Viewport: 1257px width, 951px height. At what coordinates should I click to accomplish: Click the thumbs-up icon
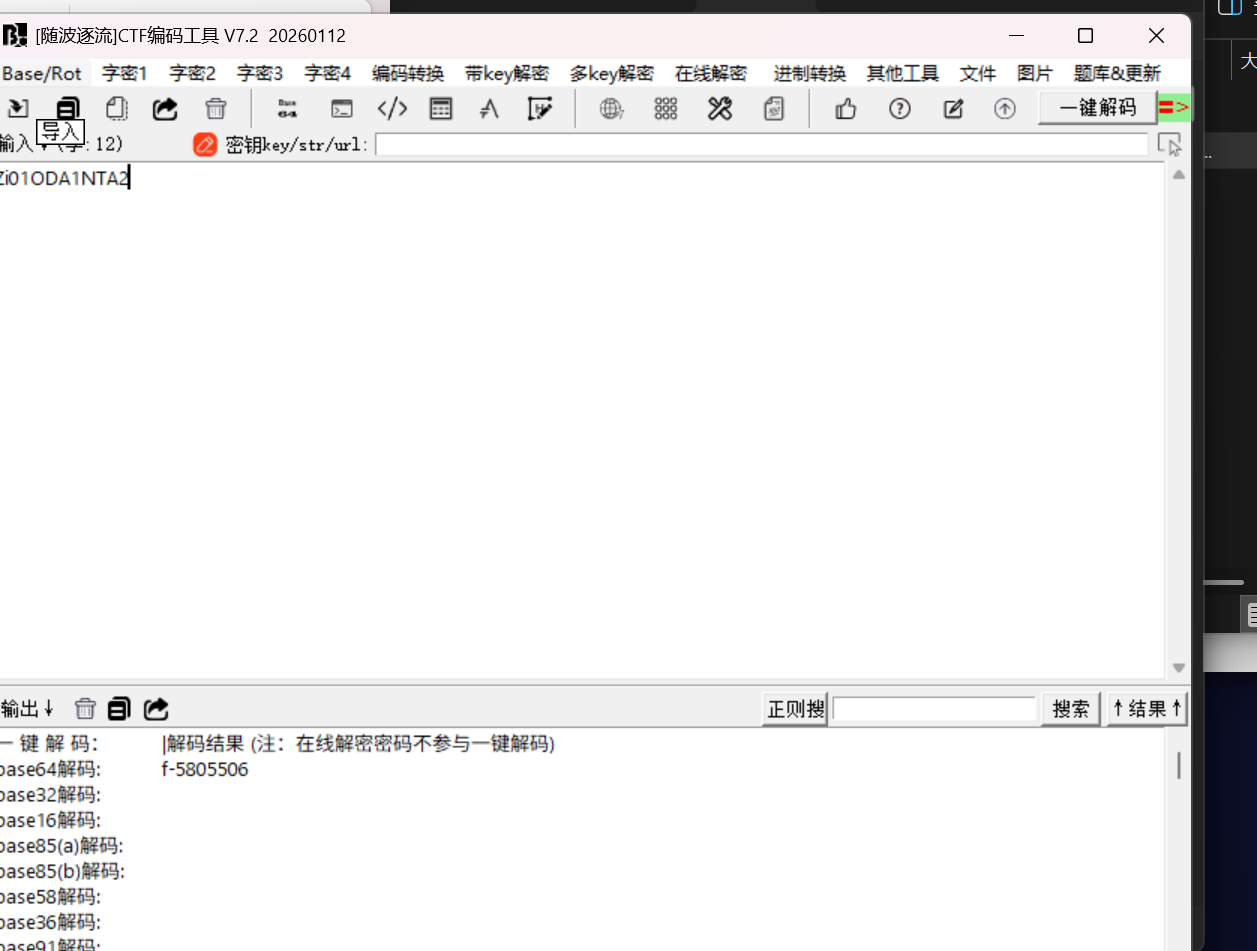(x=846, y=108)
